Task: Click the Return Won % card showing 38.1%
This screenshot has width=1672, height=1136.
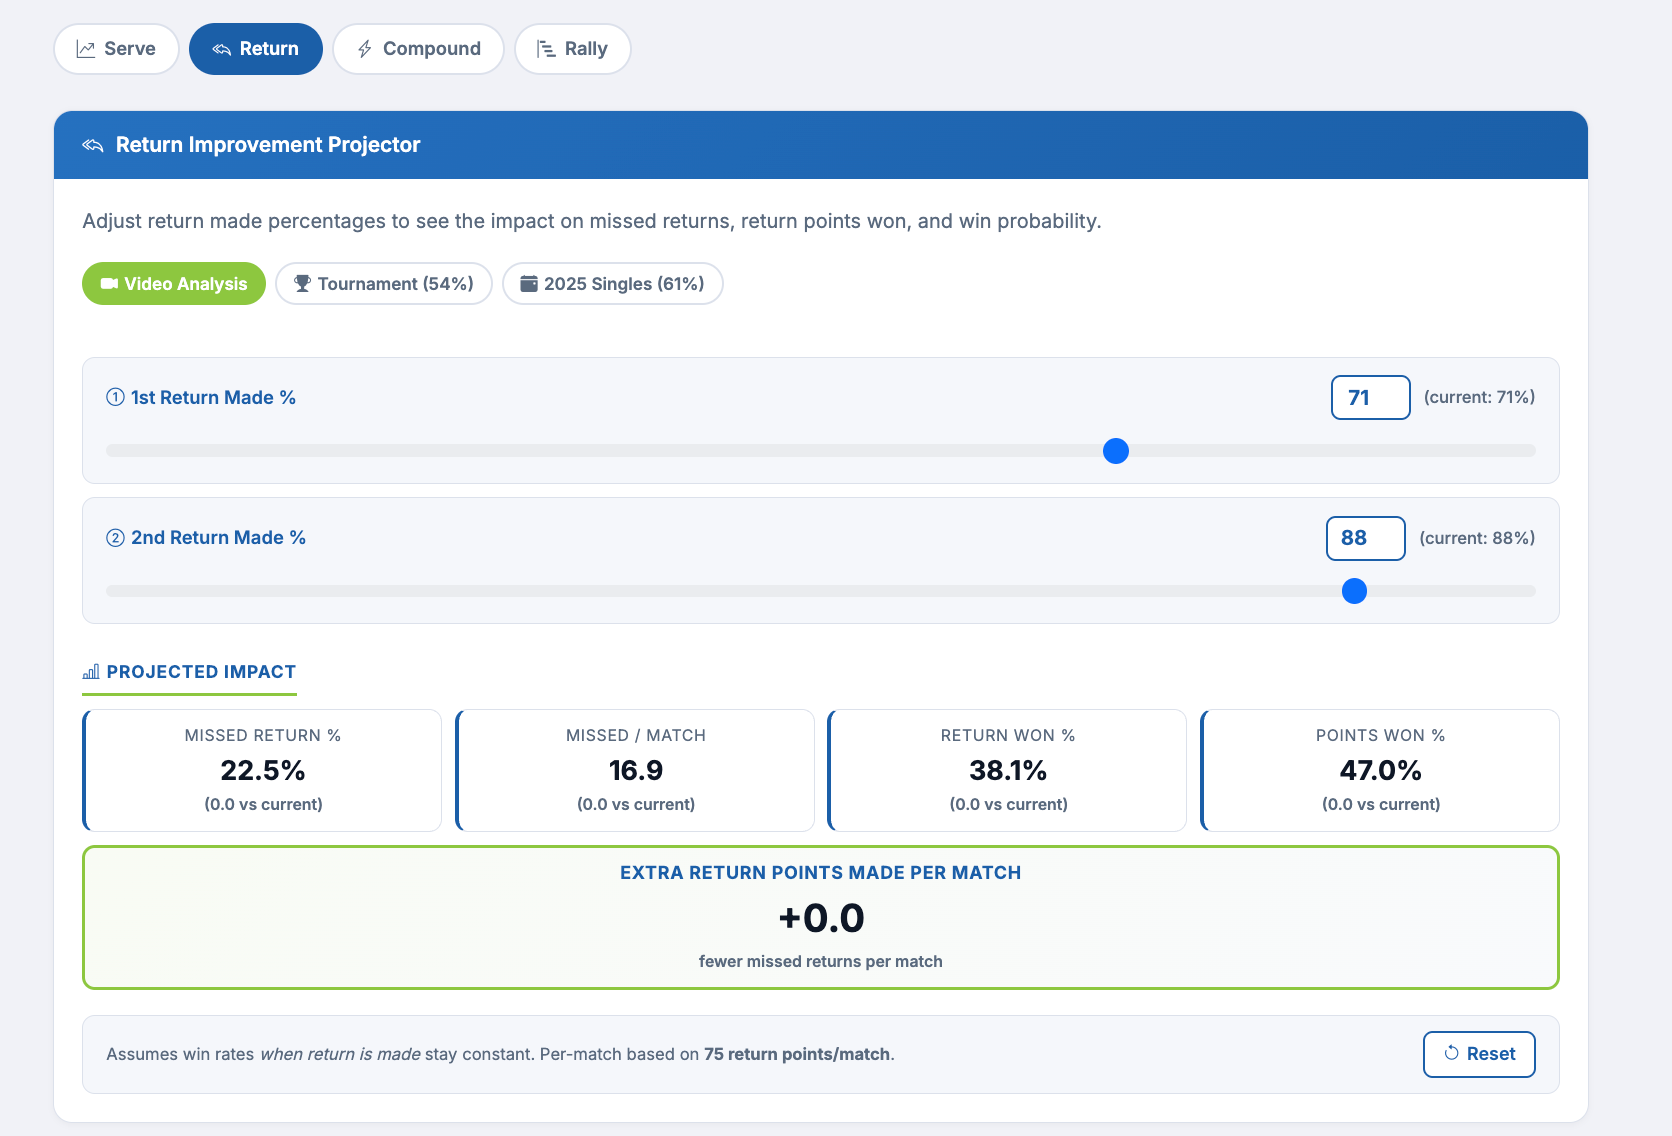Action: [x=1007, y=770]
